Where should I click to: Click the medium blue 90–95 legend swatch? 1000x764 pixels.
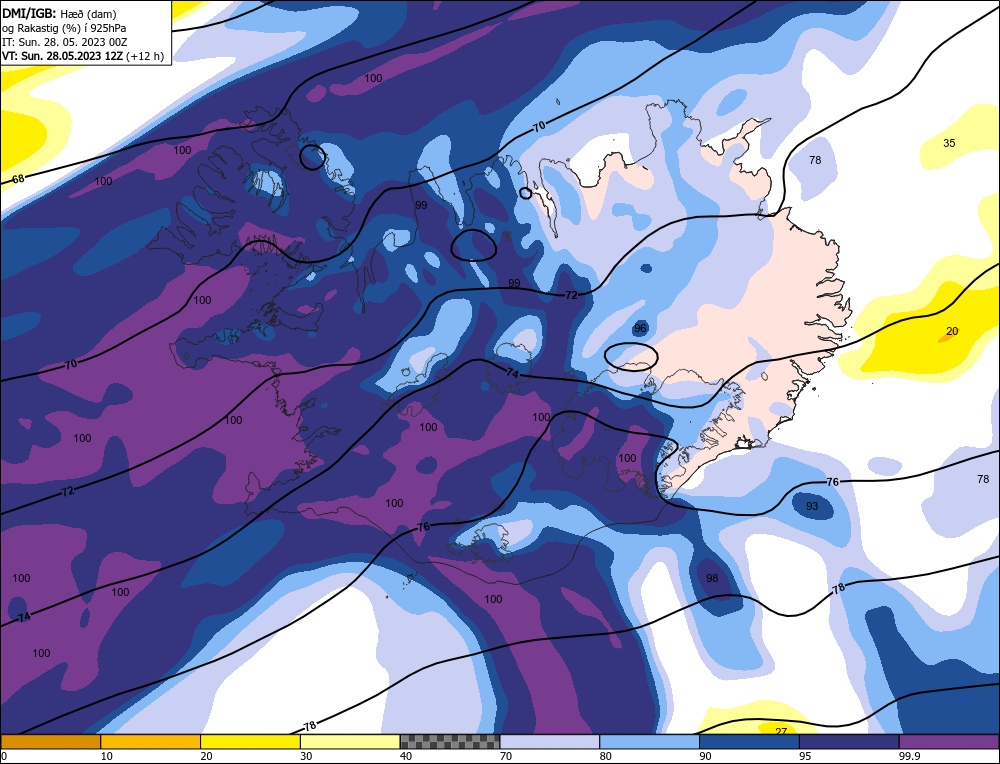749,742
